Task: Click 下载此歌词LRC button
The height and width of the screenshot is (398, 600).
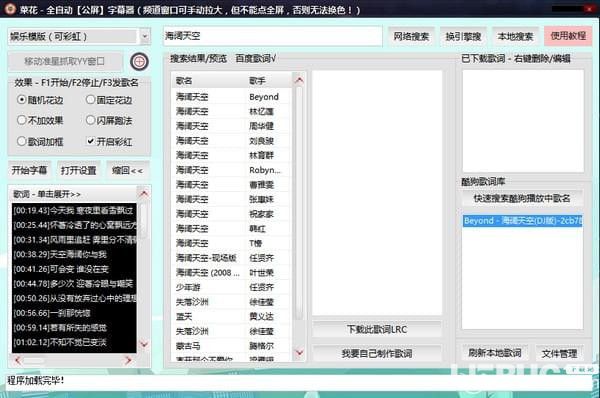Action: pos(377,329)
